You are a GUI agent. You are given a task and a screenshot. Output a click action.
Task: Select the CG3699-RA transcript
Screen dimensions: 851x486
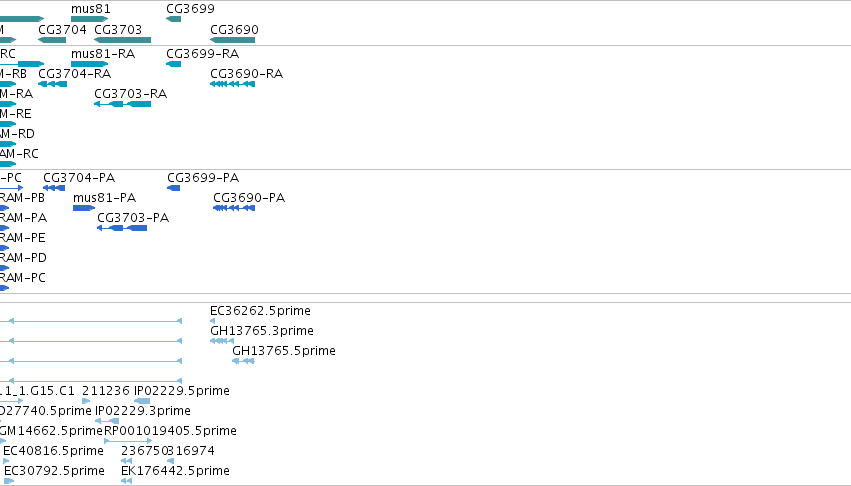click(x=174, y=64)
